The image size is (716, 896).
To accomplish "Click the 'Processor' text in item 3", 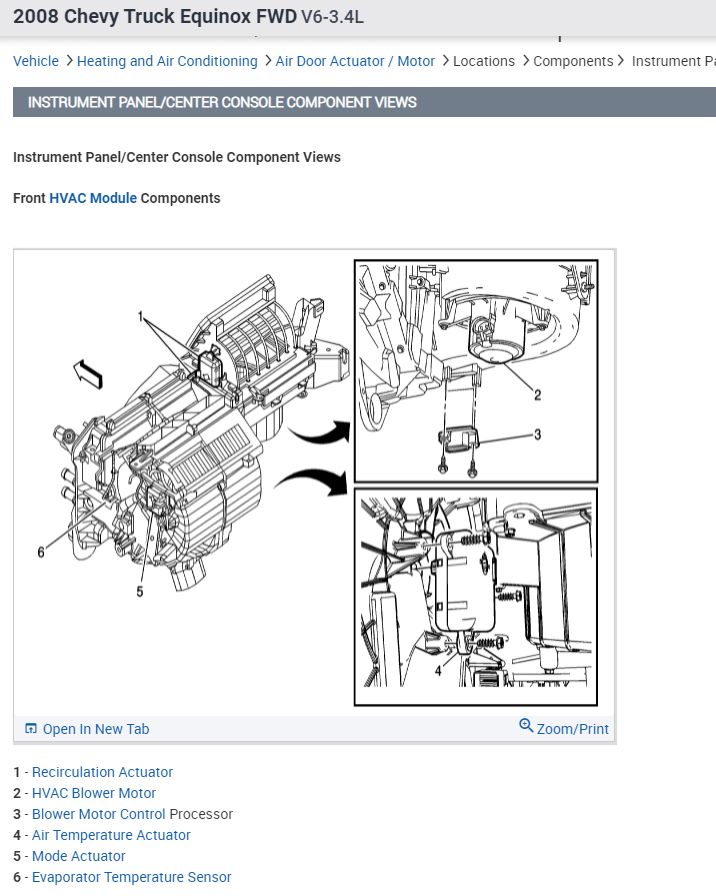I will (201, 814).
